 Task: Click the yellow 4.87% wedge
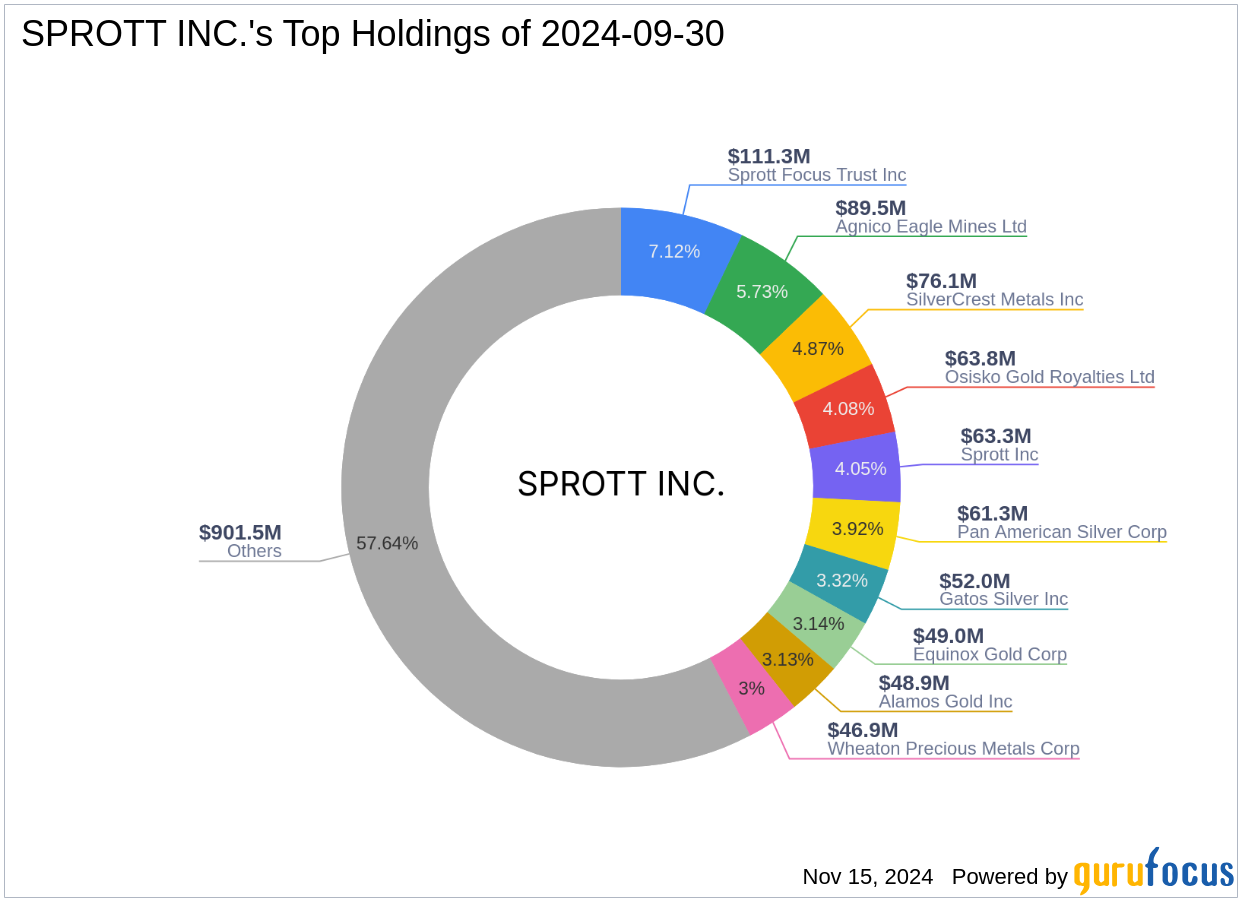click(x=817, y=348)
